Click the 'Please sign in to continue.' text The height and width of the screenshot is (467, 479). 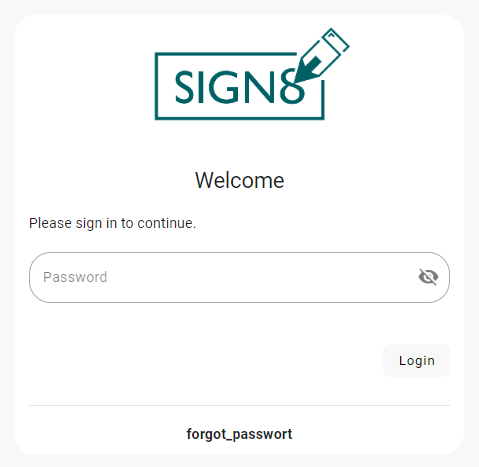pyautogui.click(x=112, y=223)
